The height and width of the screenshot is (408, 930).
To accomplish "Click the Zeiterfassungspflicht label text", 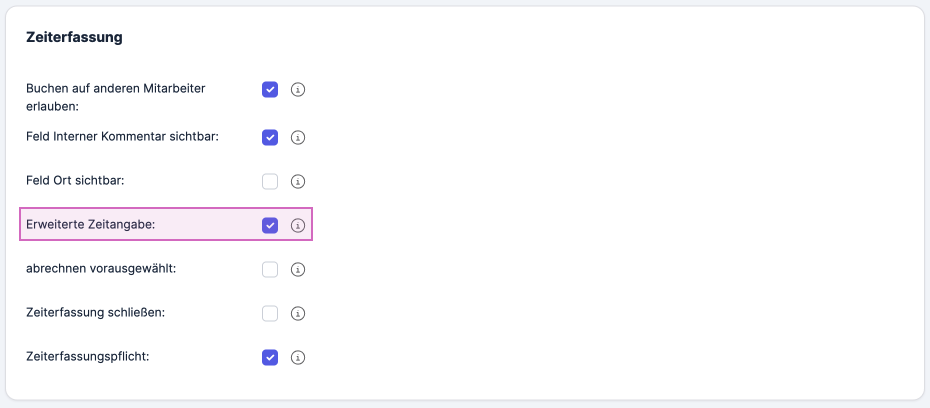I will tap(87, 357).
